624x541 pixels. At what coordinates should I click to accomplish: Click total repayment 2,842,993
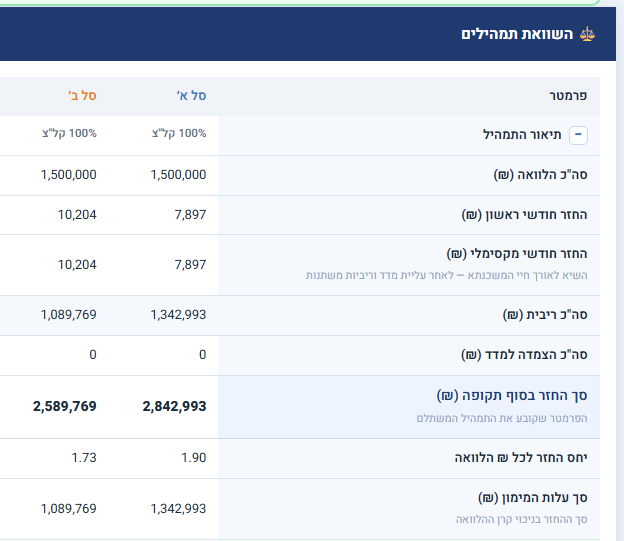point(174,406)
